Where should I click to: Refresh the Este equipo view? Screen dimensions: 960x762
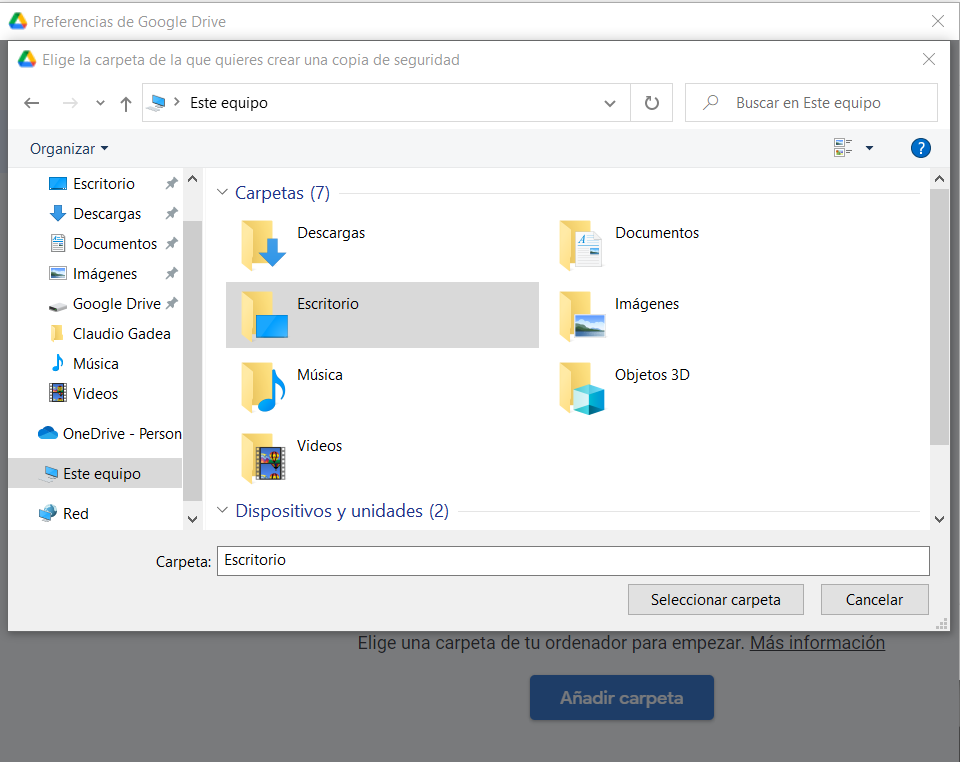[652, 103]
